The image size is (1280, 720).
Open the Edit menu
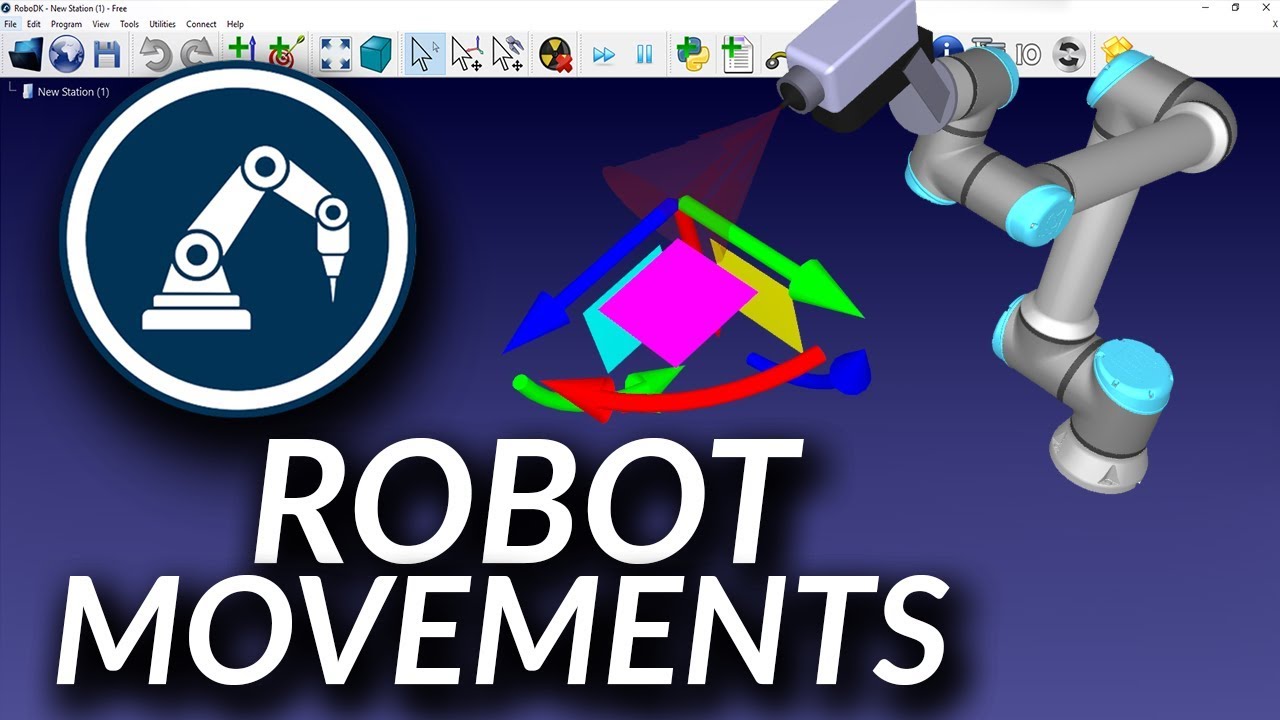[x=34, y=24]
